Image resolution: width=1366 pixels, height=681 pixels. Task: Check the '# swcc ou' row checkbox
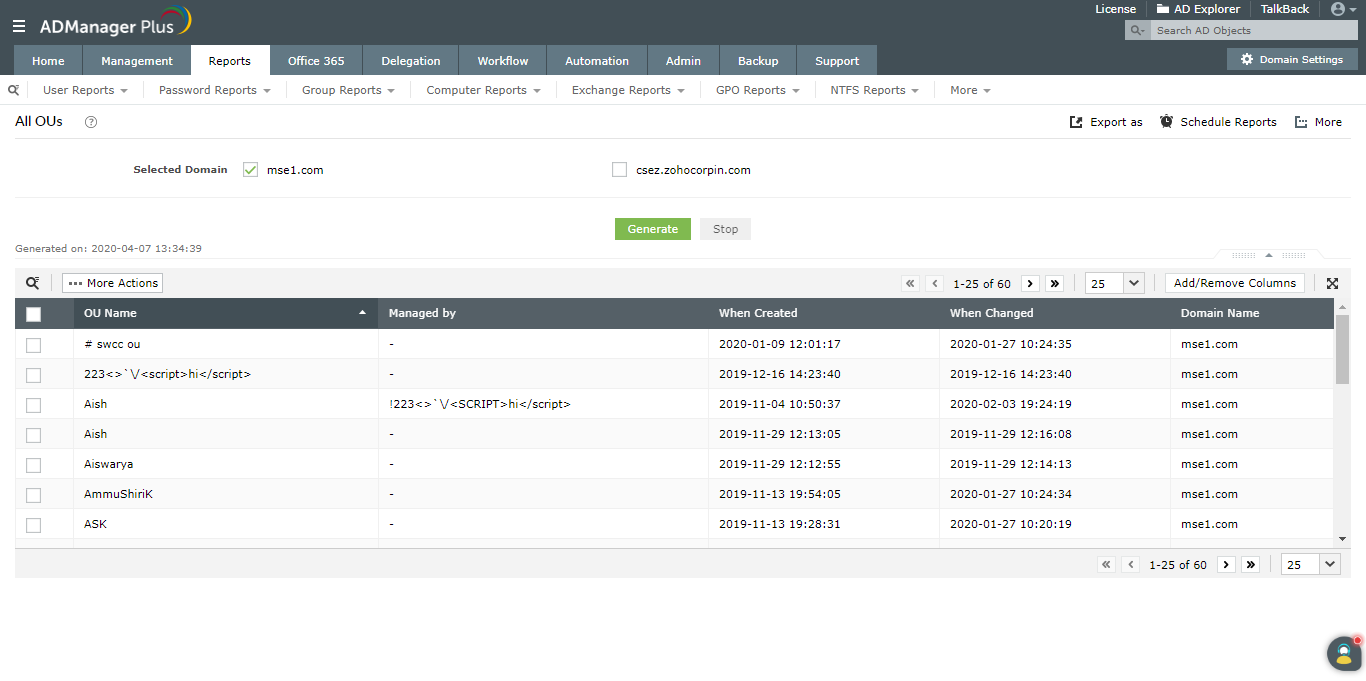point(33,345)
